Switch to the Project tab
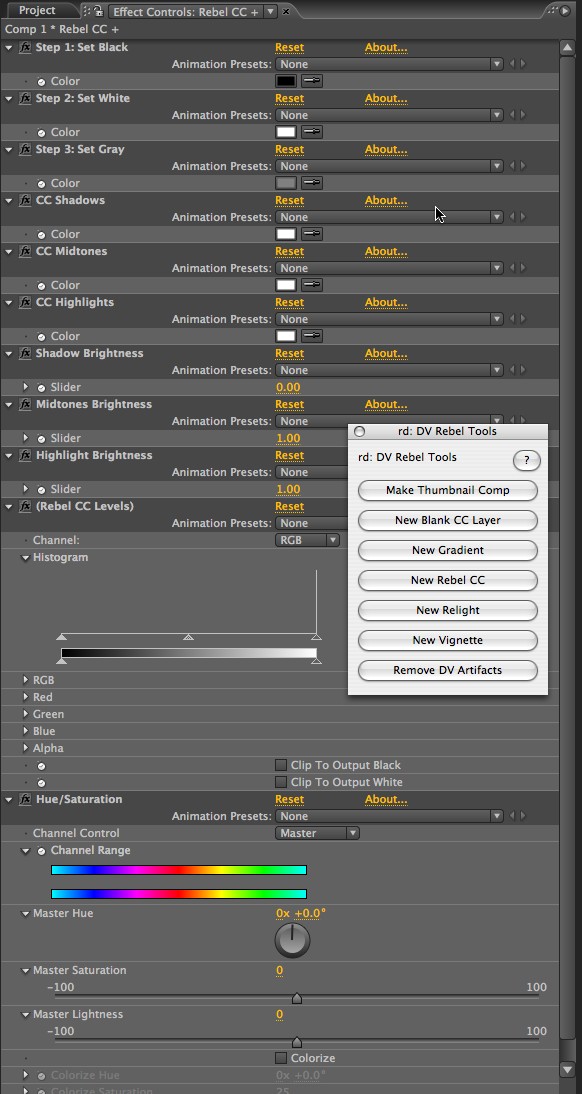582x1094 pixels. pyautogui.click(x=37, y=10)
